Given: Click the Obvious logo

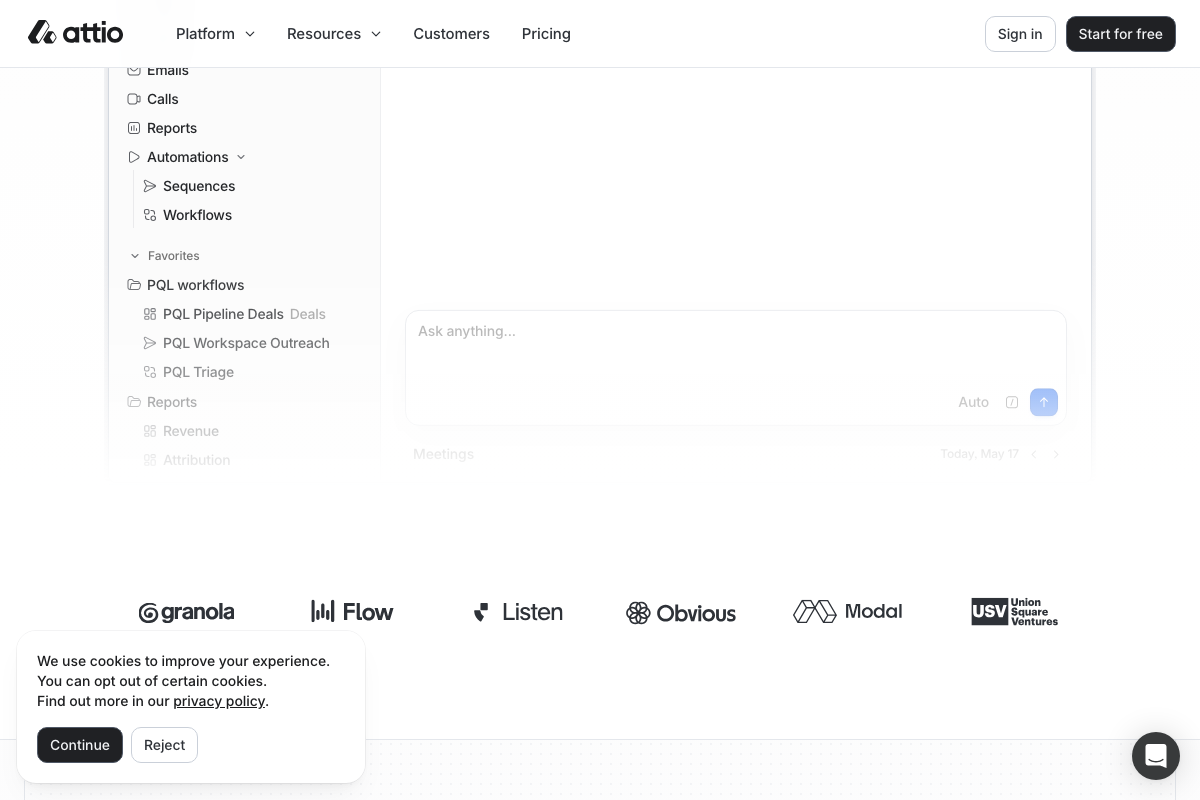Looking at the screenshot, I should (x=681, y=613).
